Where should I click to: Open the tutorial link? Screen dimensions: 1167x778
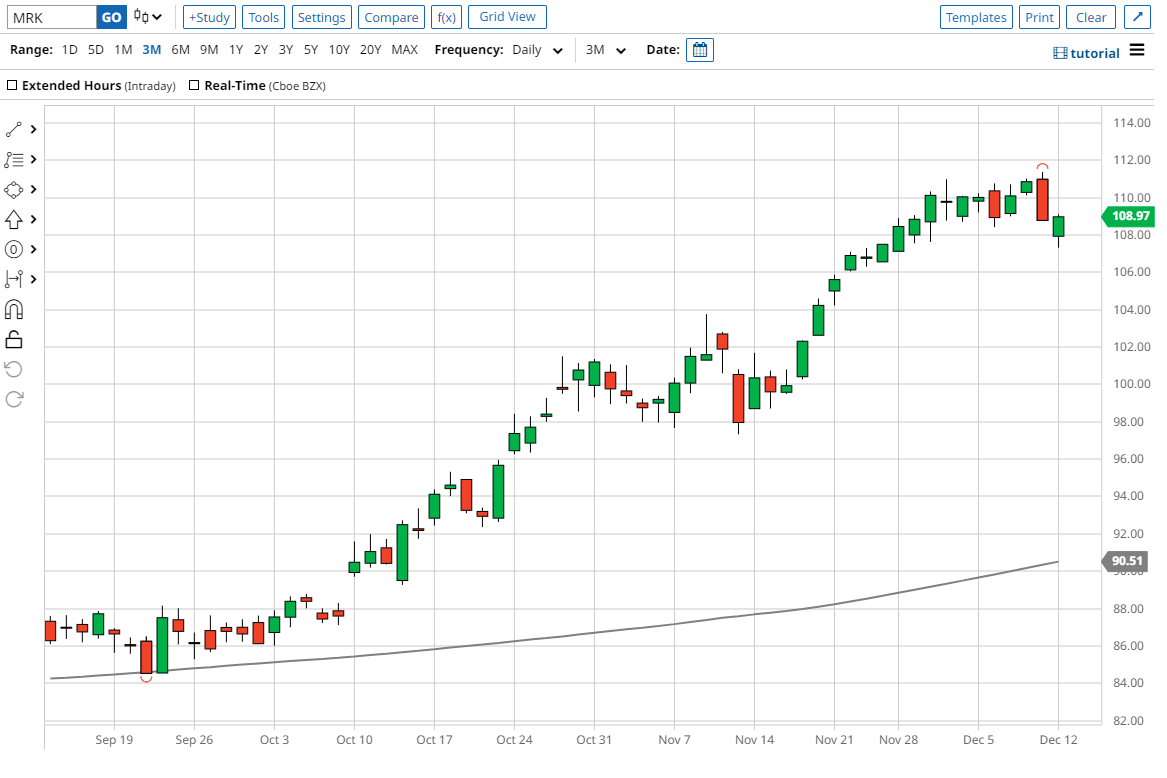(1087, 53)
